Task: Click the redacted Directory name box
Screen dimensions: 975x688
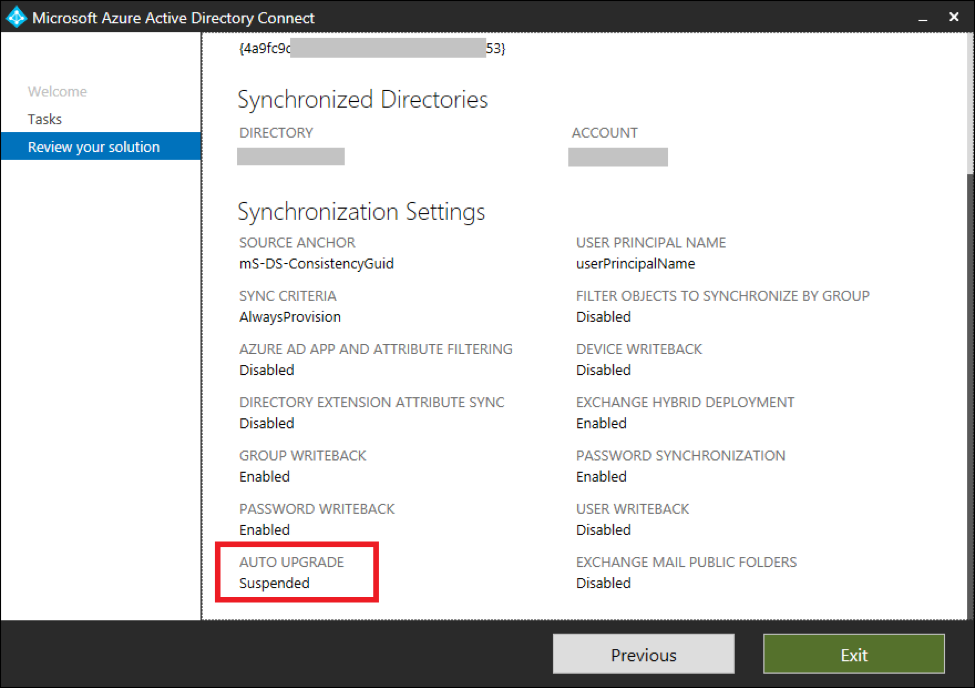Action: coord(290,156)
